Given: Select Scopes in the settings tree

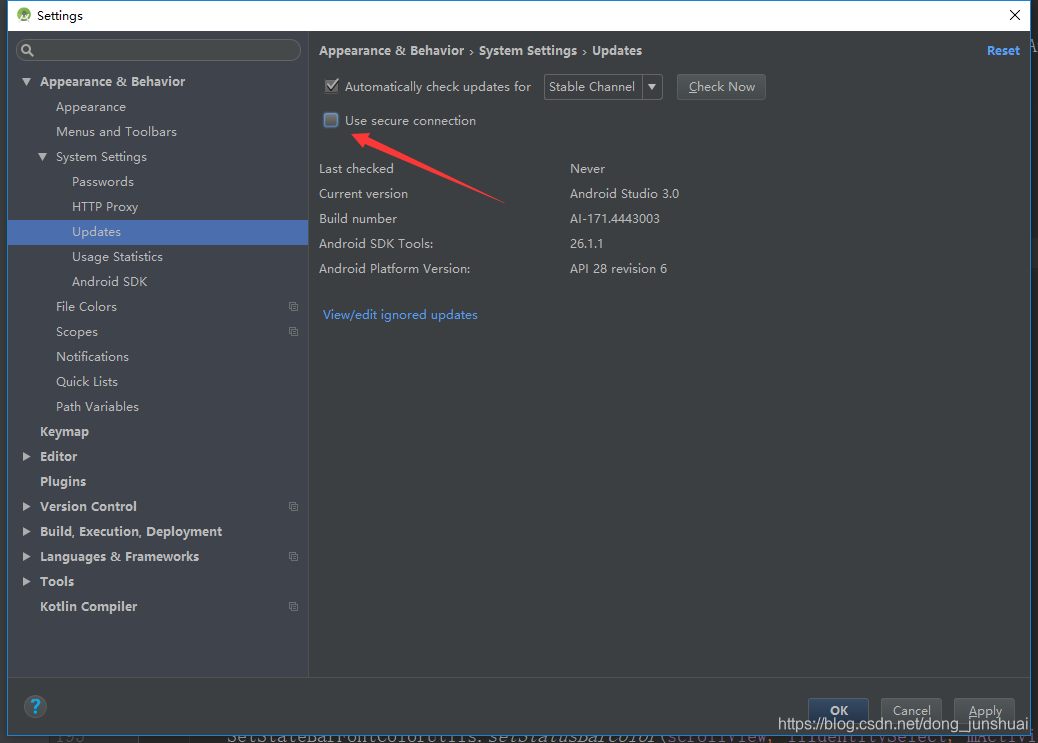Looking at the screenshot, I should pyautogui.click(x=77, y=332).
